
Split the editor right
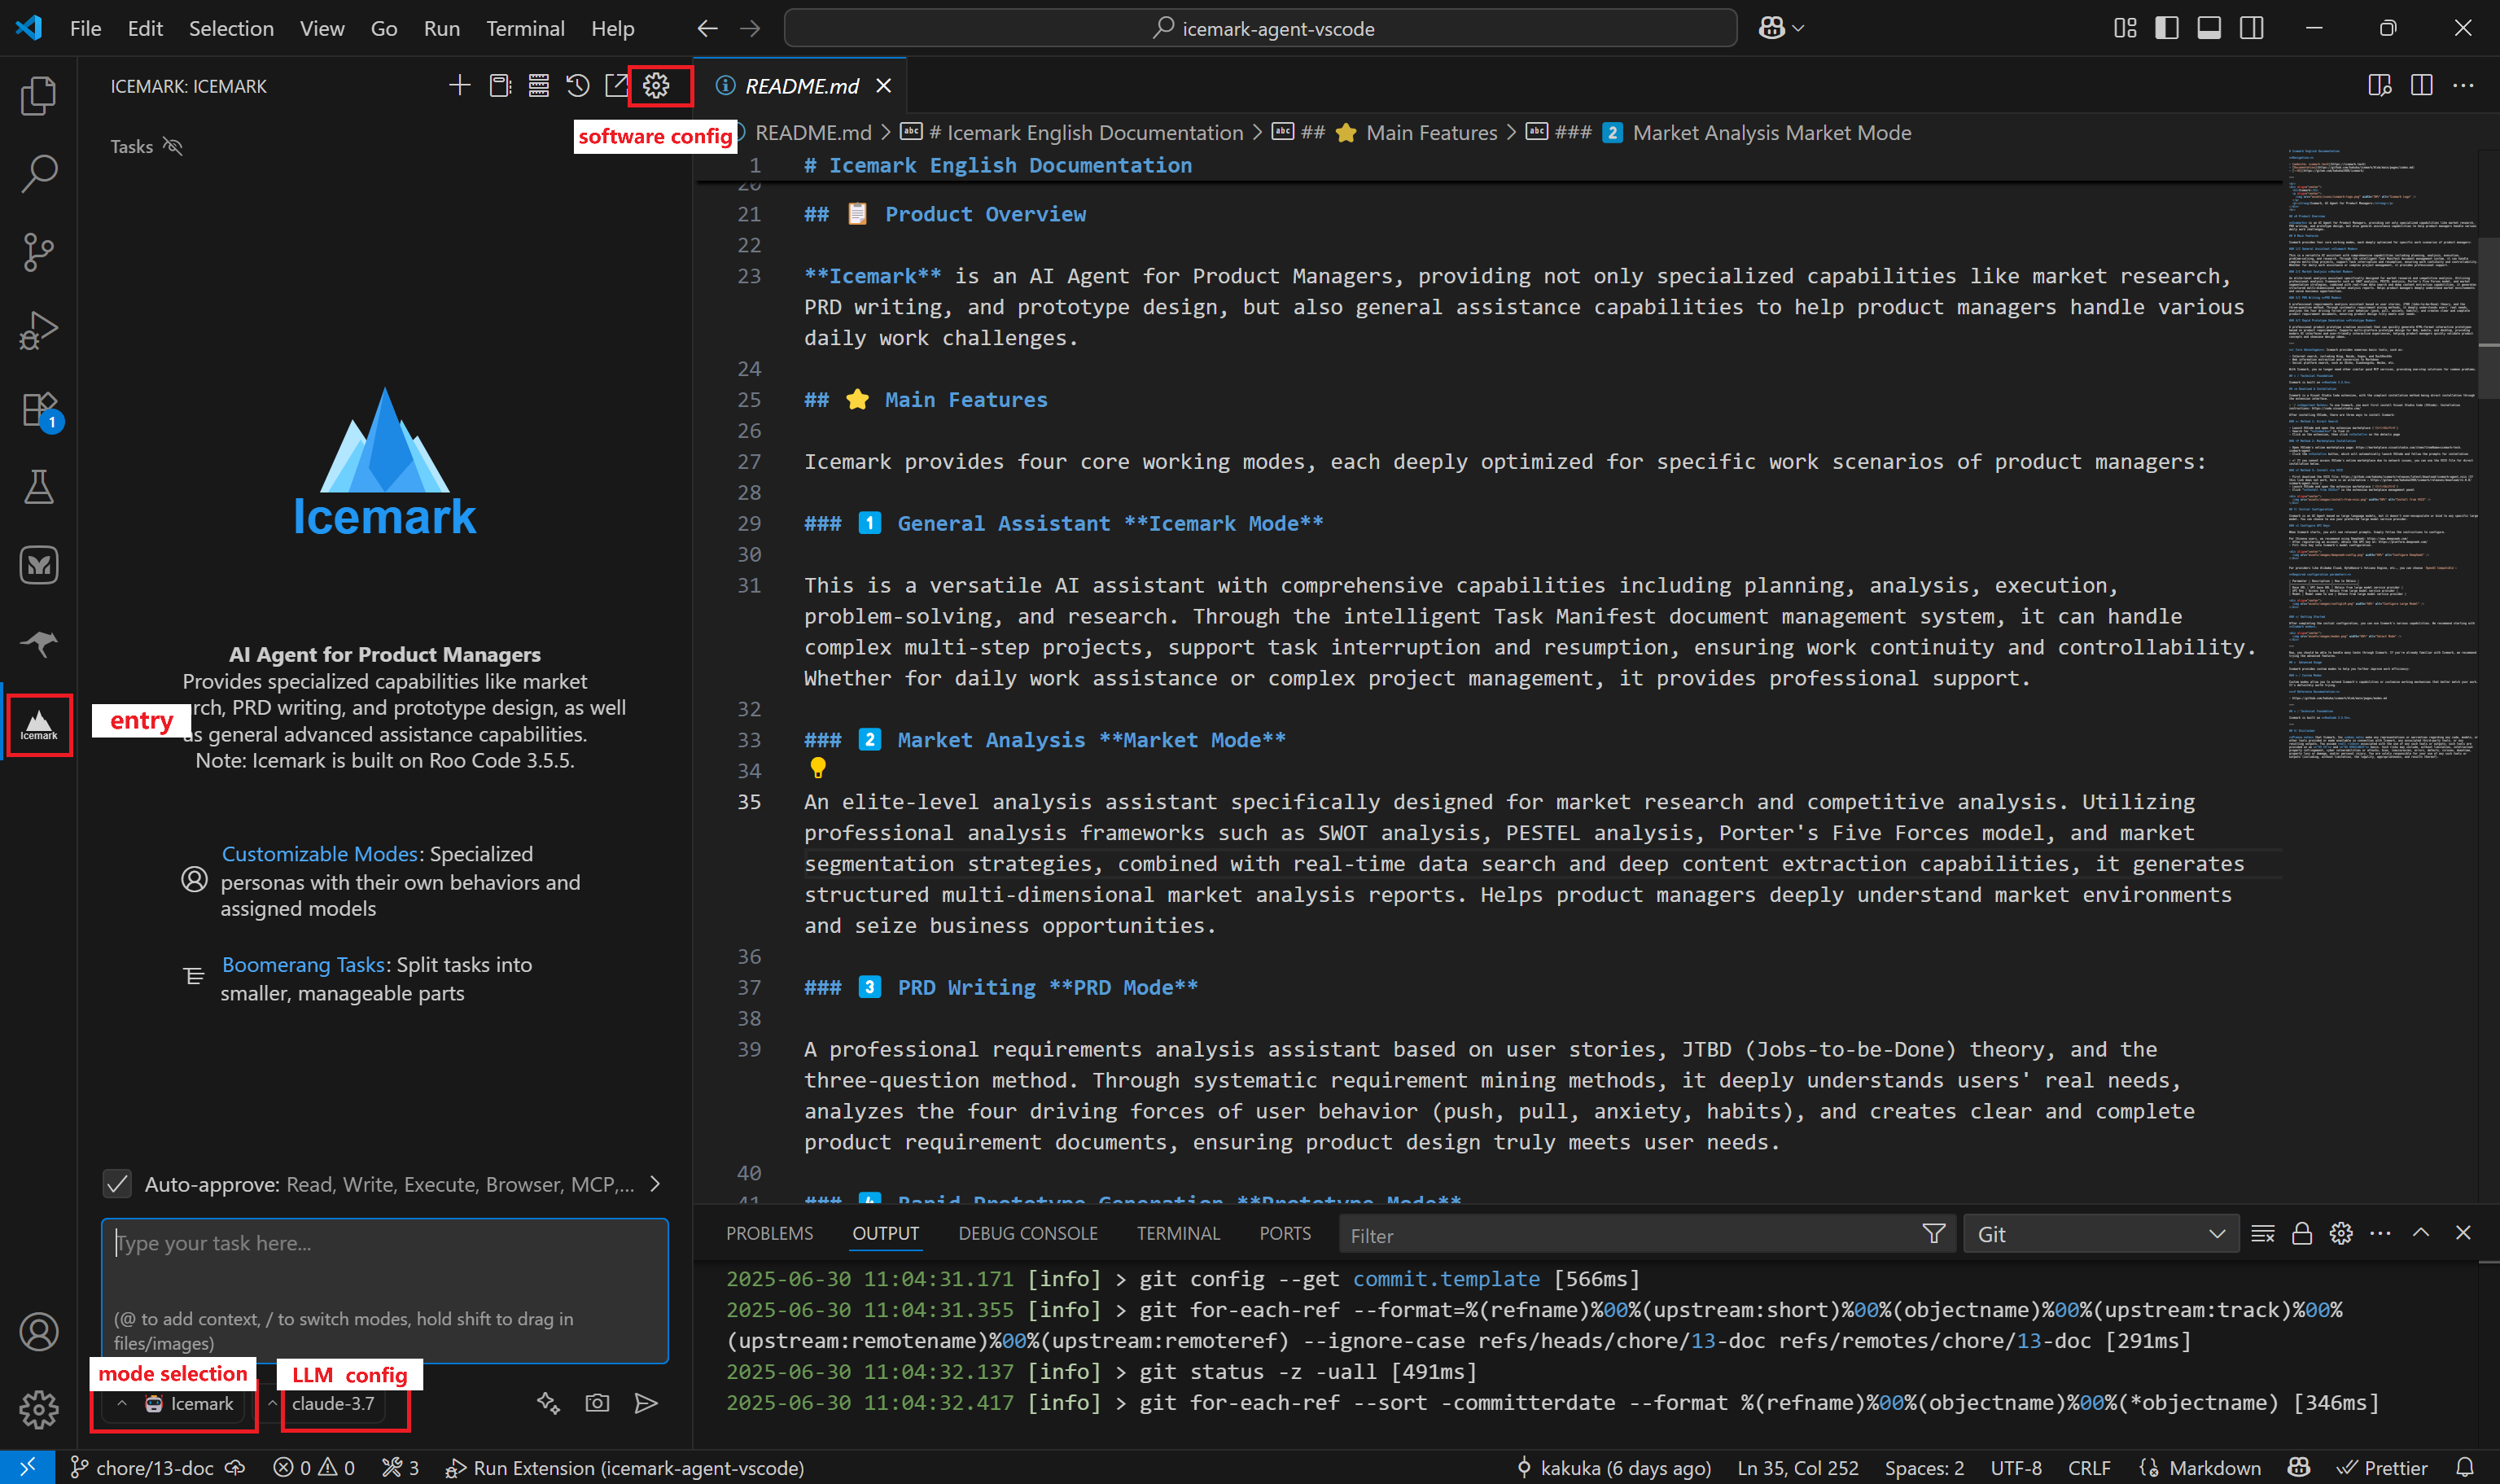(x=2421, y=86)
